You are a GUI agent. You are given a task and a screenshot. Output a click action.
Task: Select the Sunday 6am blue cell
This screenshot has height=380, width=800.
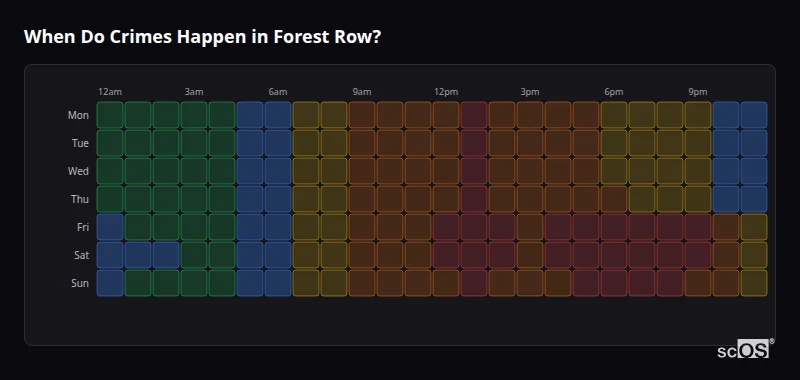coord(278,283)
